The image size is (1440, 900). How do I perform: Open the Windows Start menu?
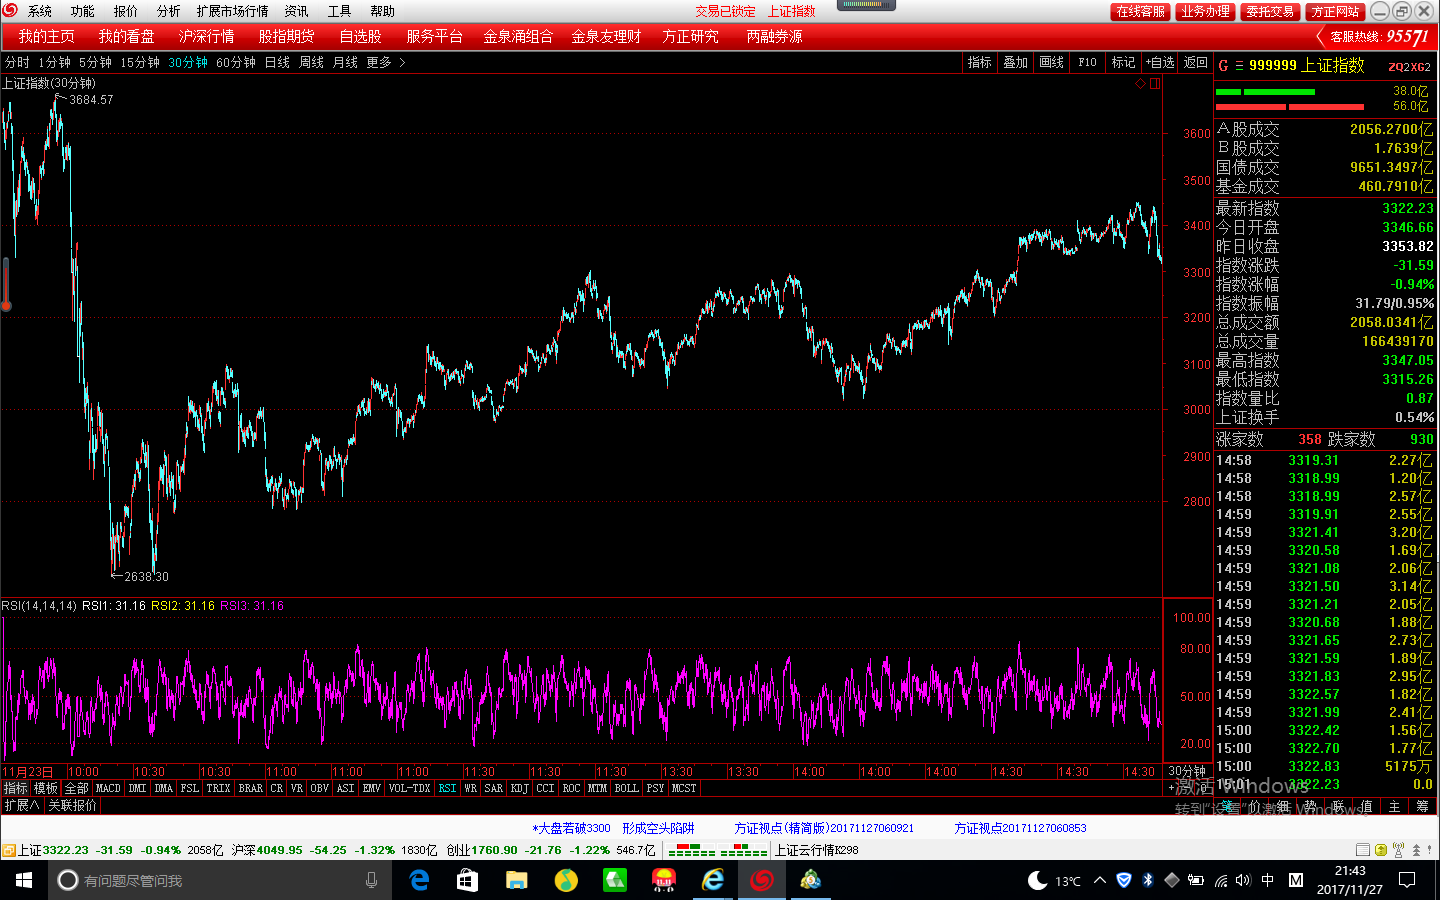coord(24,880)
